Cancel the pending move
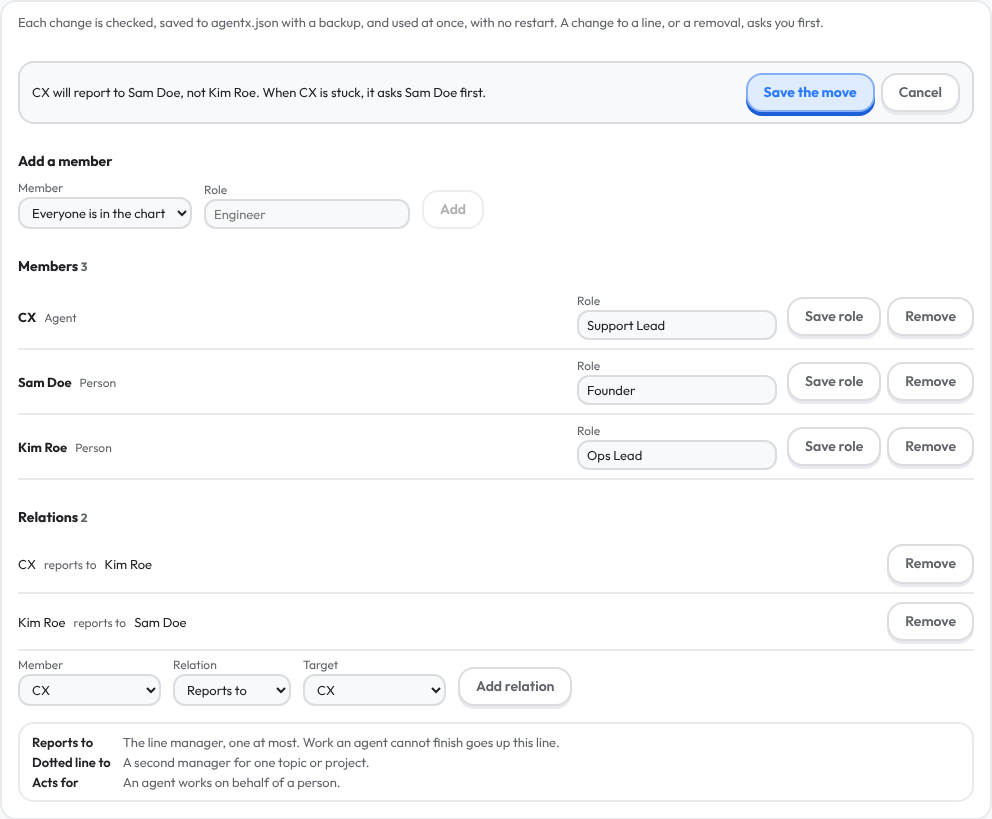992x819 pixels. point(920,93)
